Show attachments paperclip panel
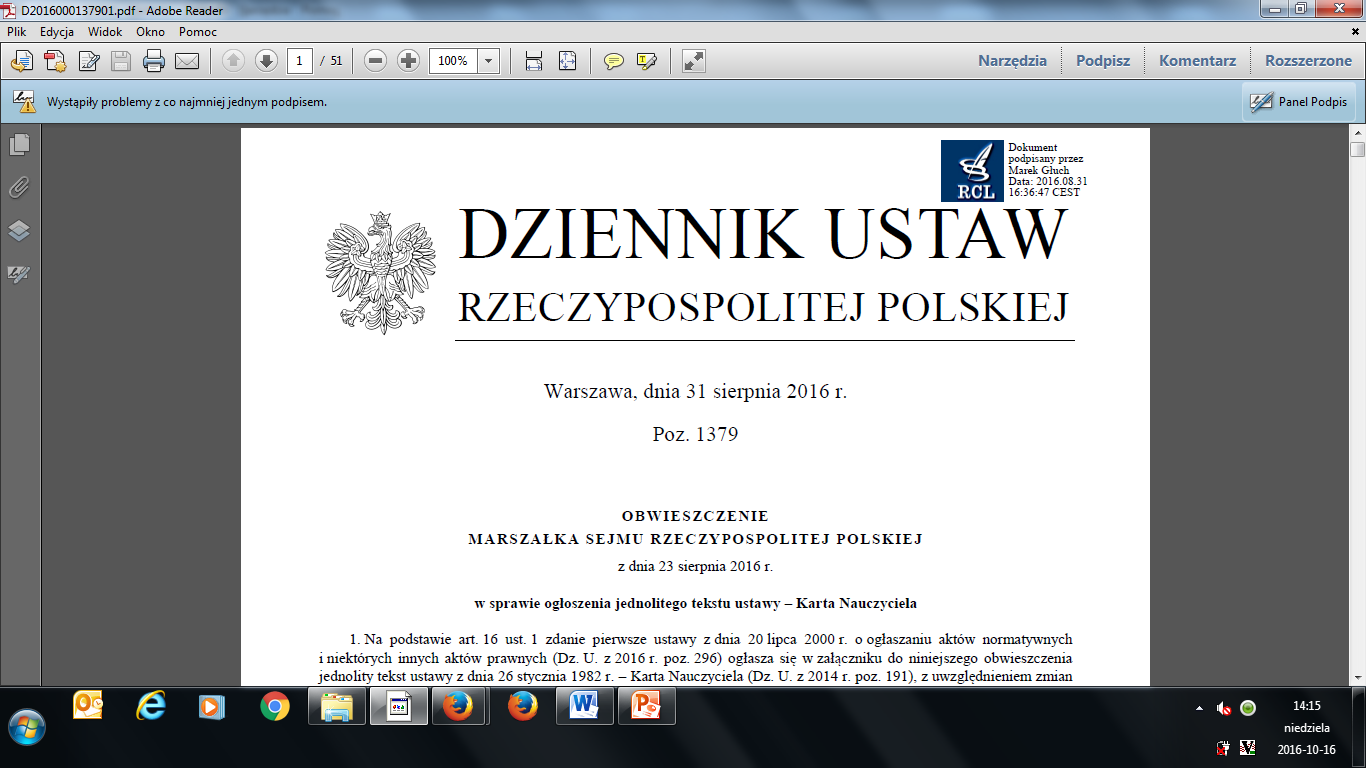1366x768 pixels. pos(19,188)
